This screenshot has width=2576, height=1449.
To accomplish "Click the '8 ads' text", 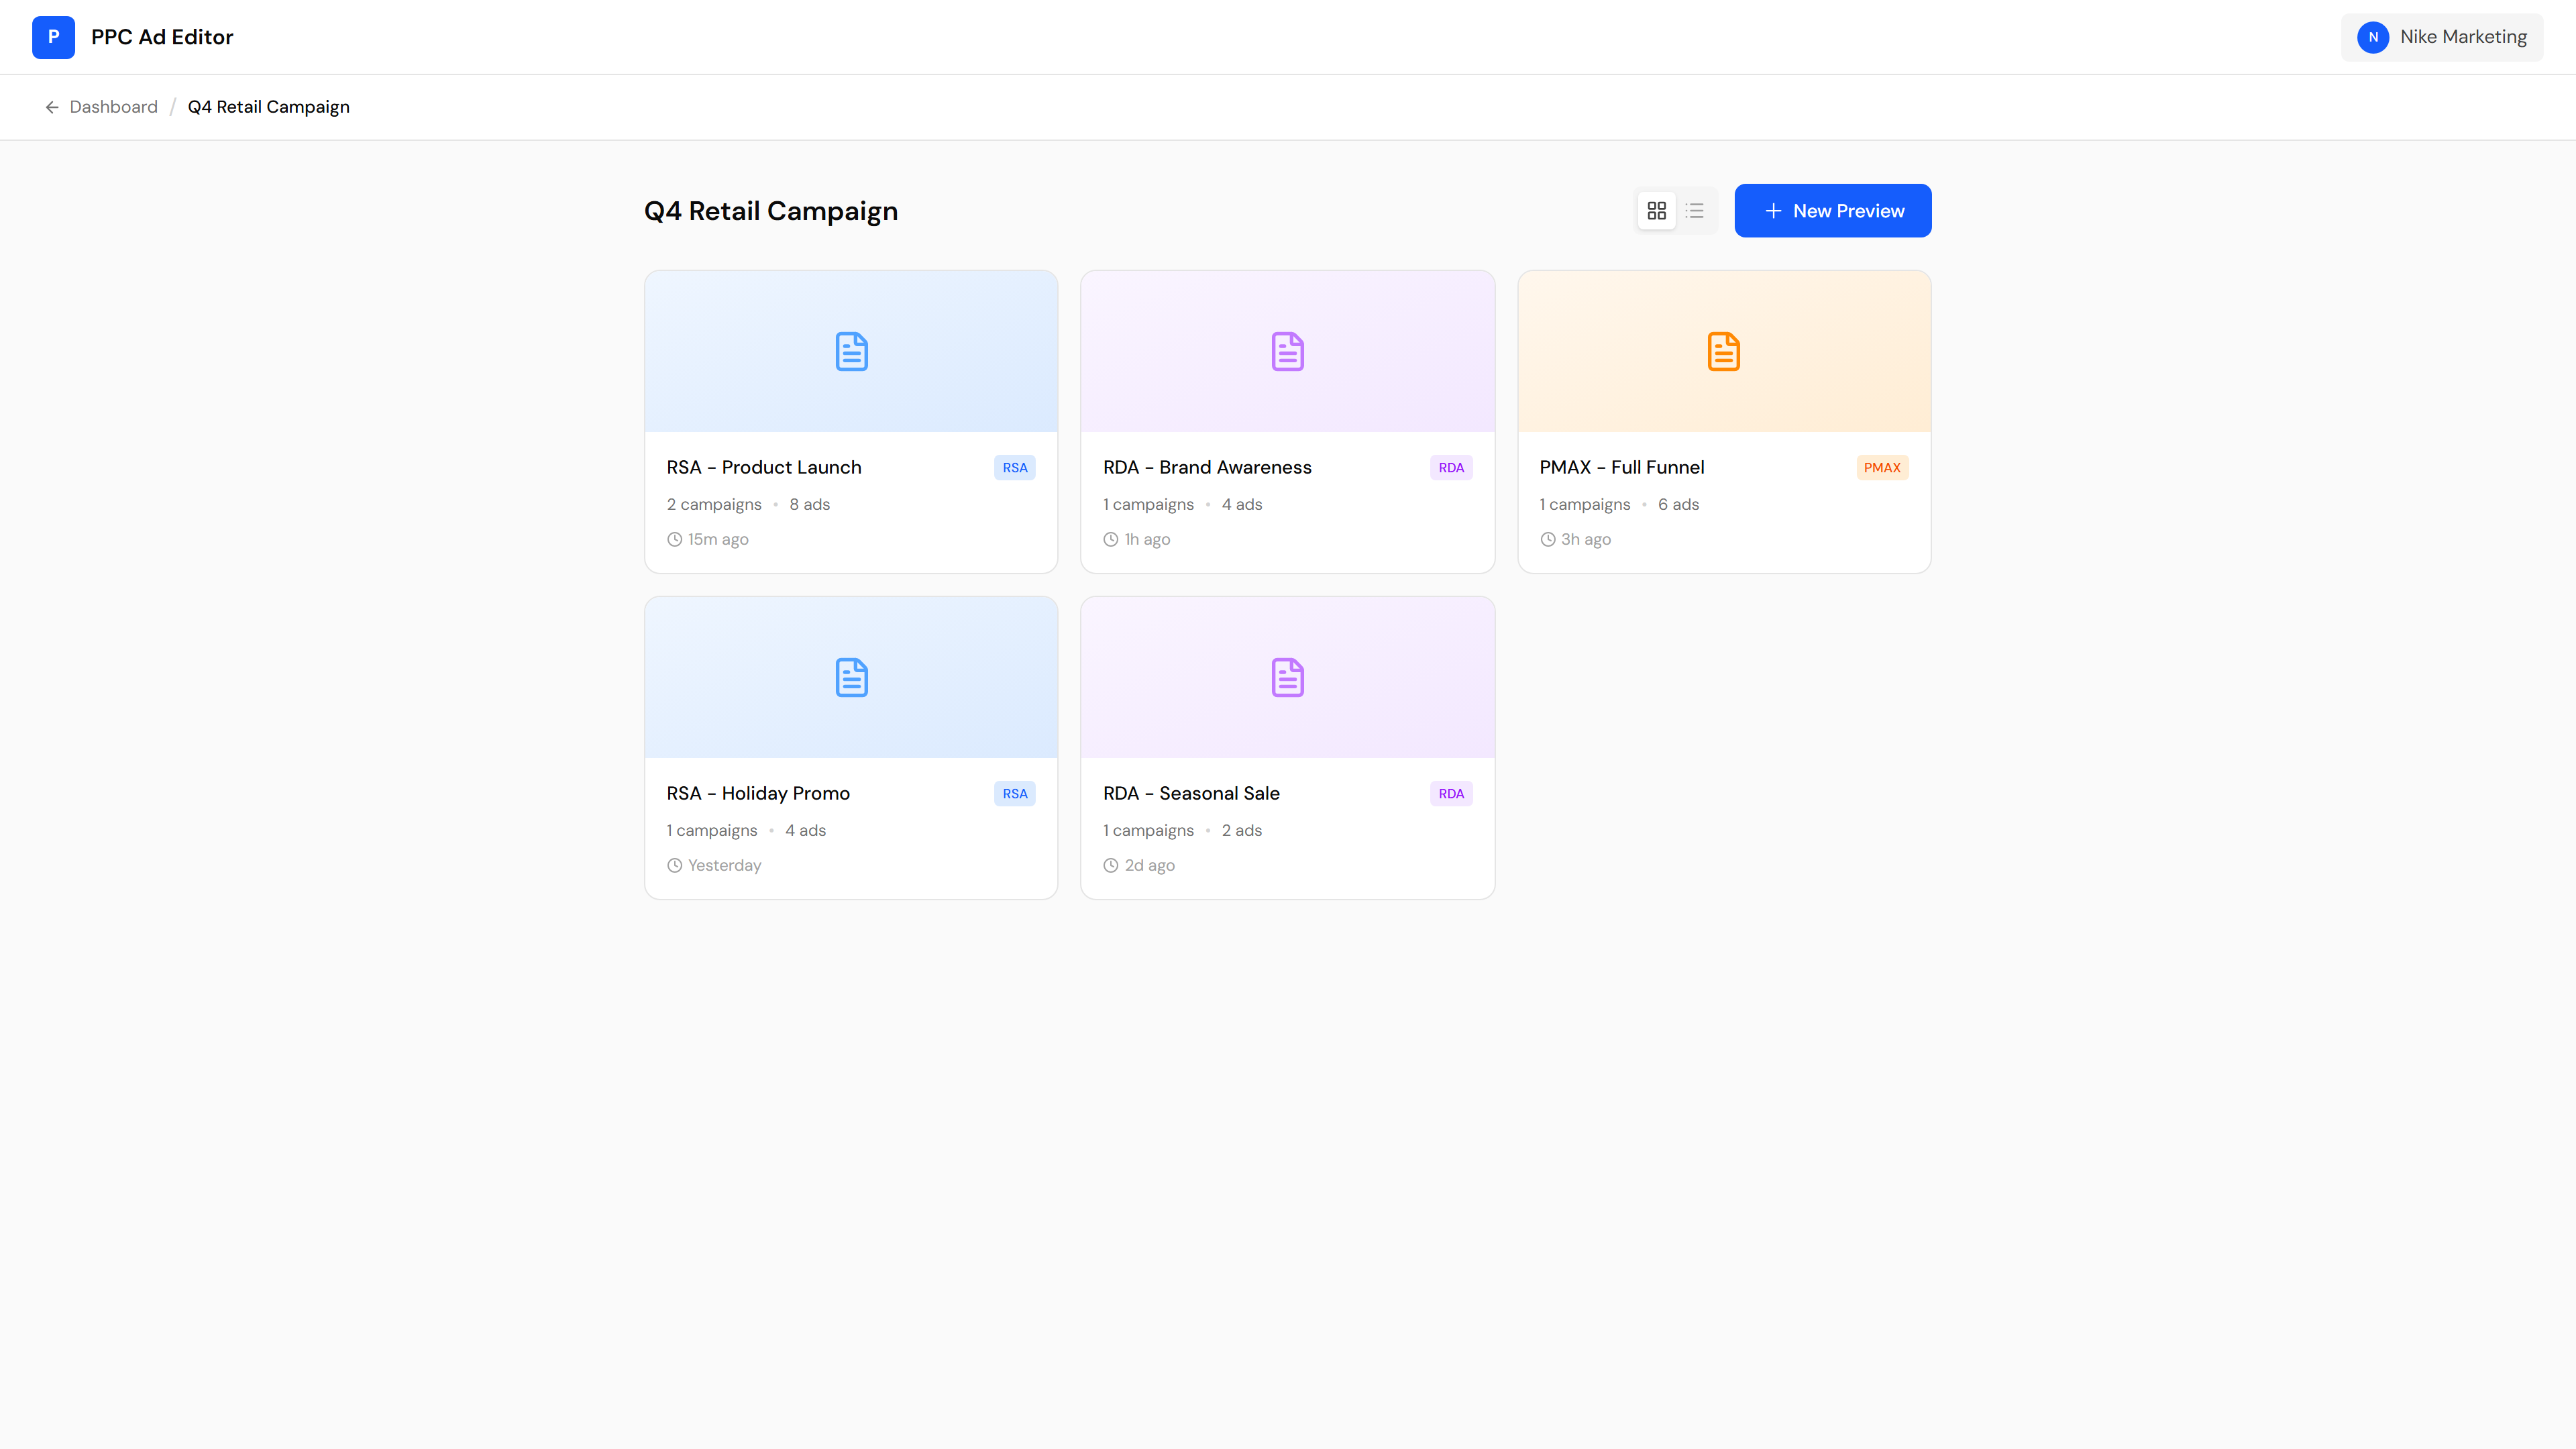I will pos(810,504).
